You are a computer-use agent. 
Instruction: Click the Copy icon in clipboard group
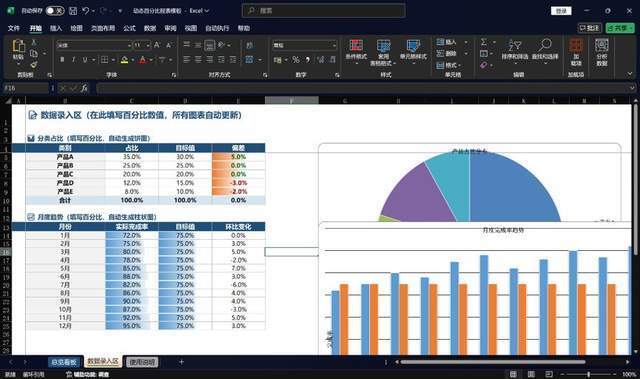coord(34,53)
